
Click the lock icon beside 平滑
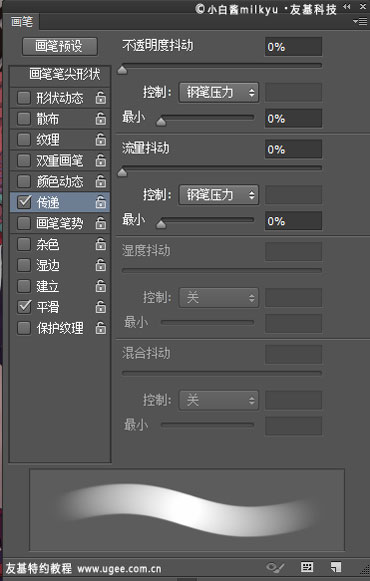(101, 307)
